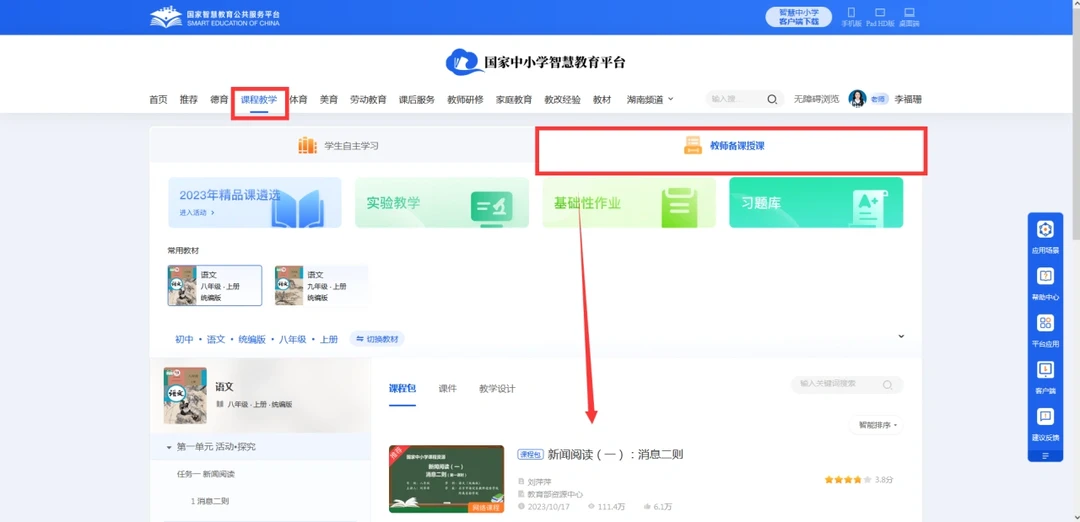Image resolution: width=1080 pixels, height=522 pixels.
Task: Click the 切换教材 button
Action: pyautogui.click(x=377, y=339)
